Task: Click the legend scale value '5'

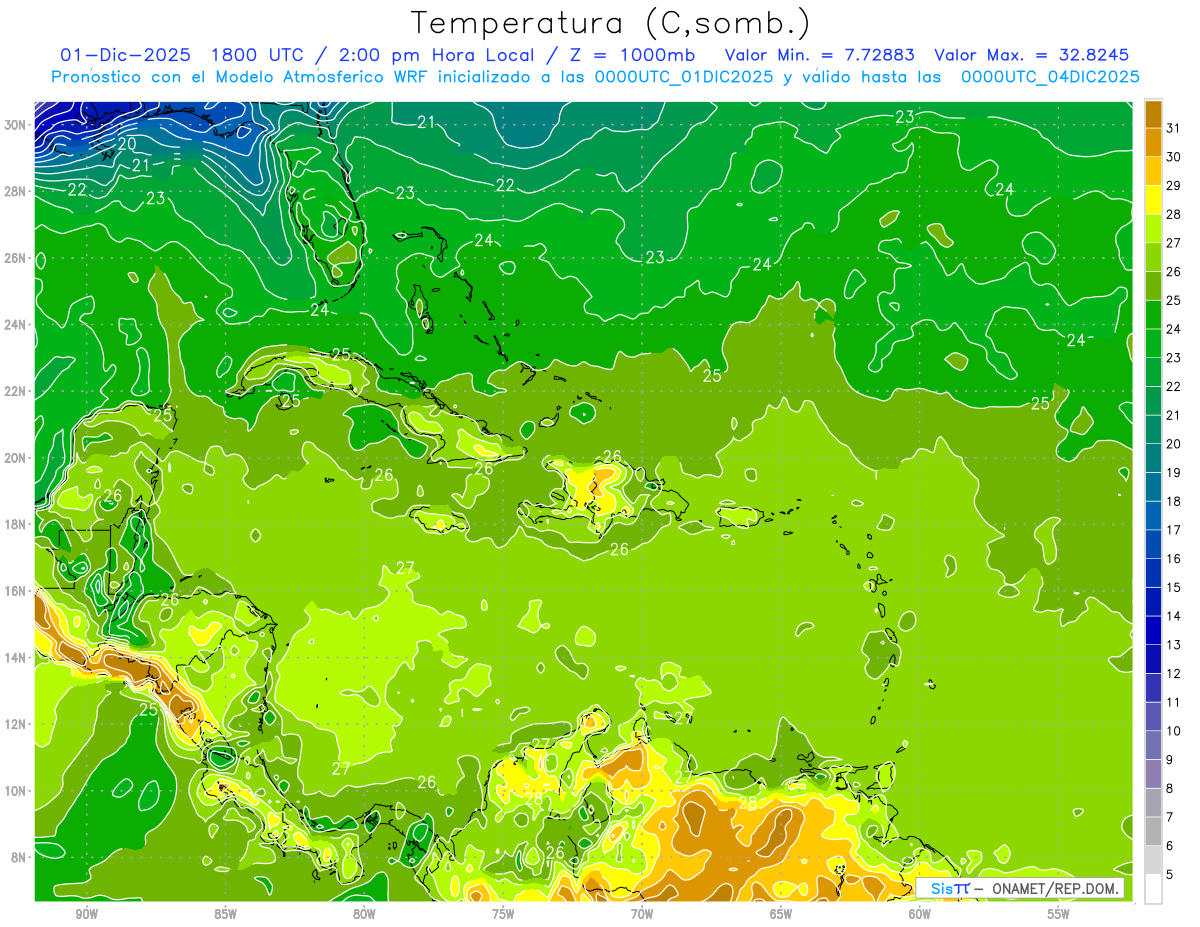Action: coord(1170,874)
